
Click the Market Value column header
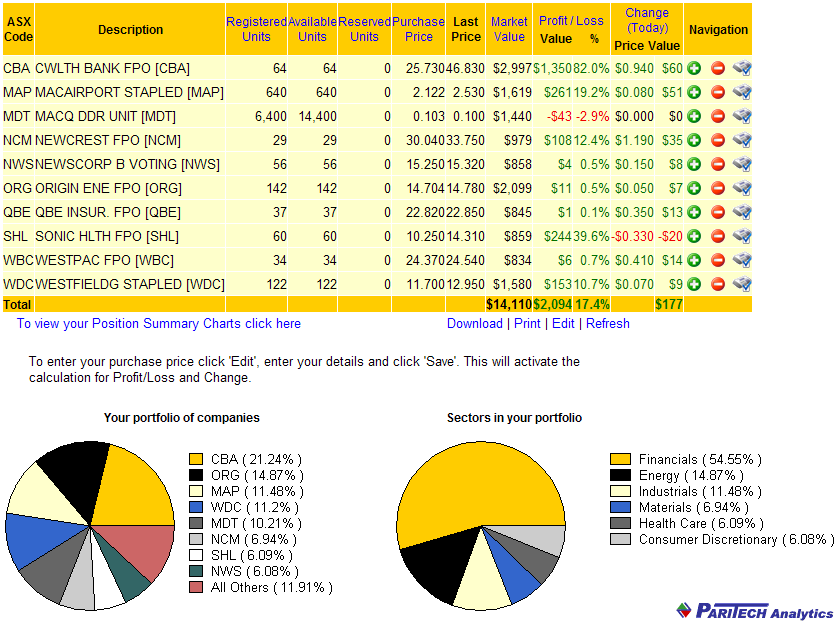[509, 29]
